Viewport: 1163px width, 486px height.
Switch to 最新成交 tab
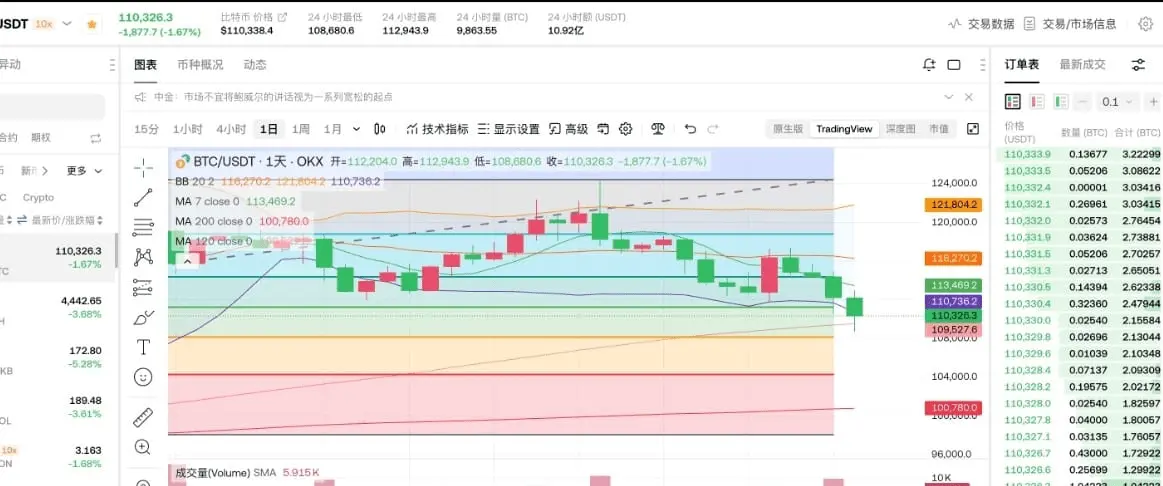[x=1082, y=65]
